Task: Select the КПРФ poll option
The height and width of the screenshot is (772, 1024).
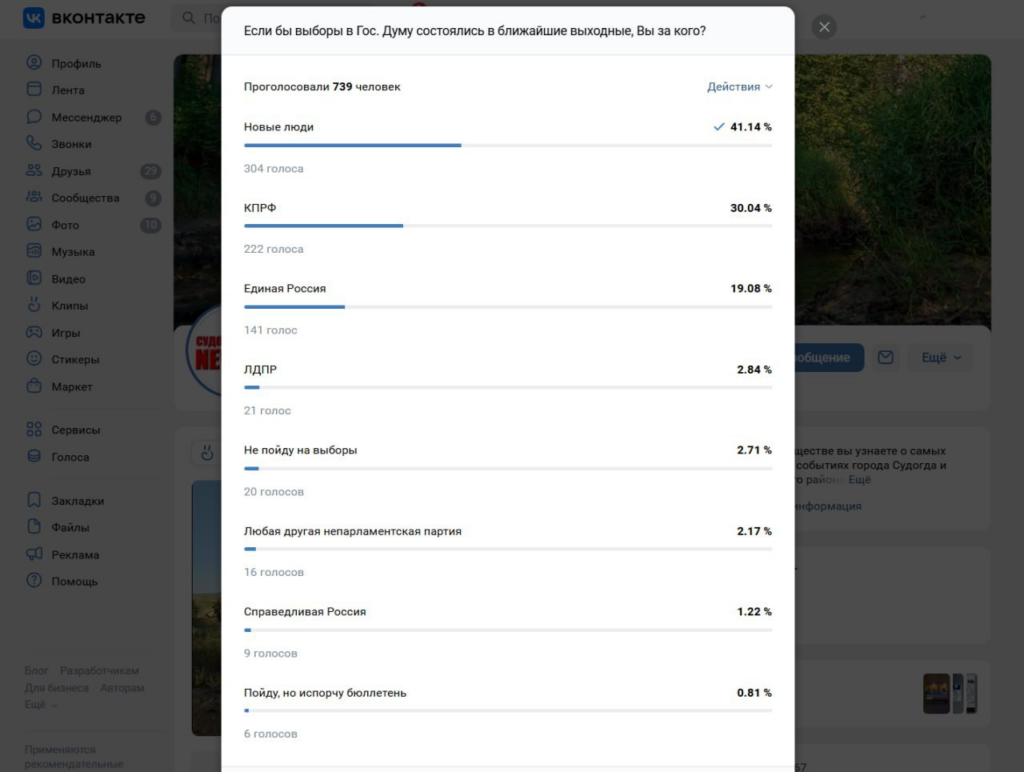Action: (x=507, y=228)
